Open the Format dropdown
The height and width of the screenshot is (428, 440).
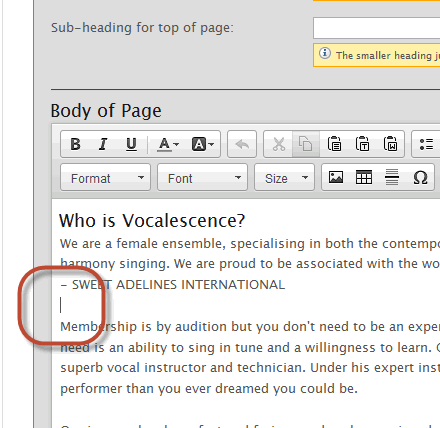click(x=105, y=177)
